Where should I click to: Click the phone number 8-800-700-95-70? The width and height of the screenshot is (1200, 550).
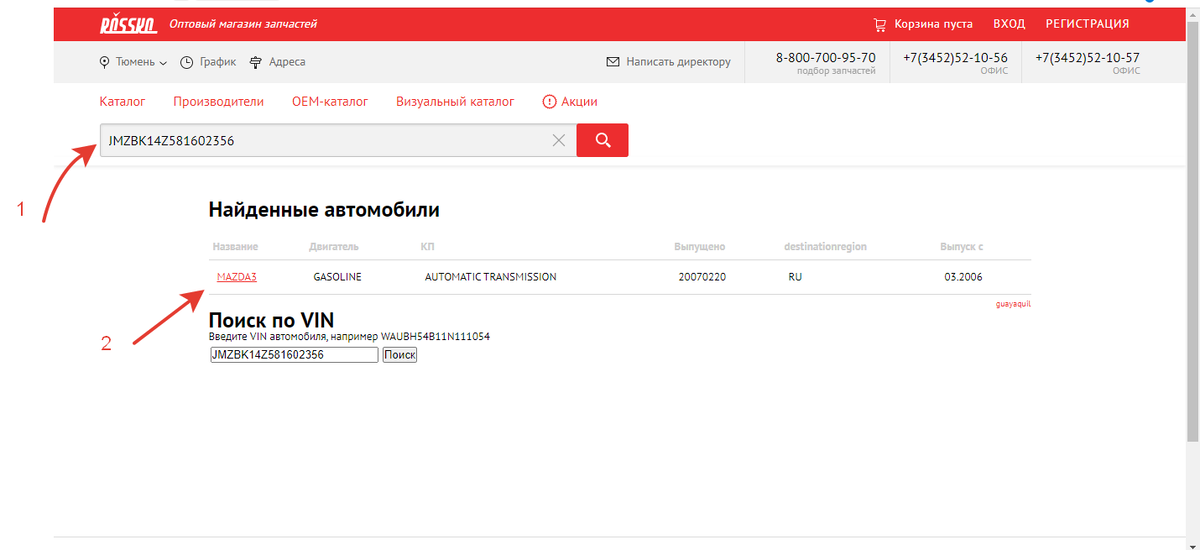click(826, 58)
